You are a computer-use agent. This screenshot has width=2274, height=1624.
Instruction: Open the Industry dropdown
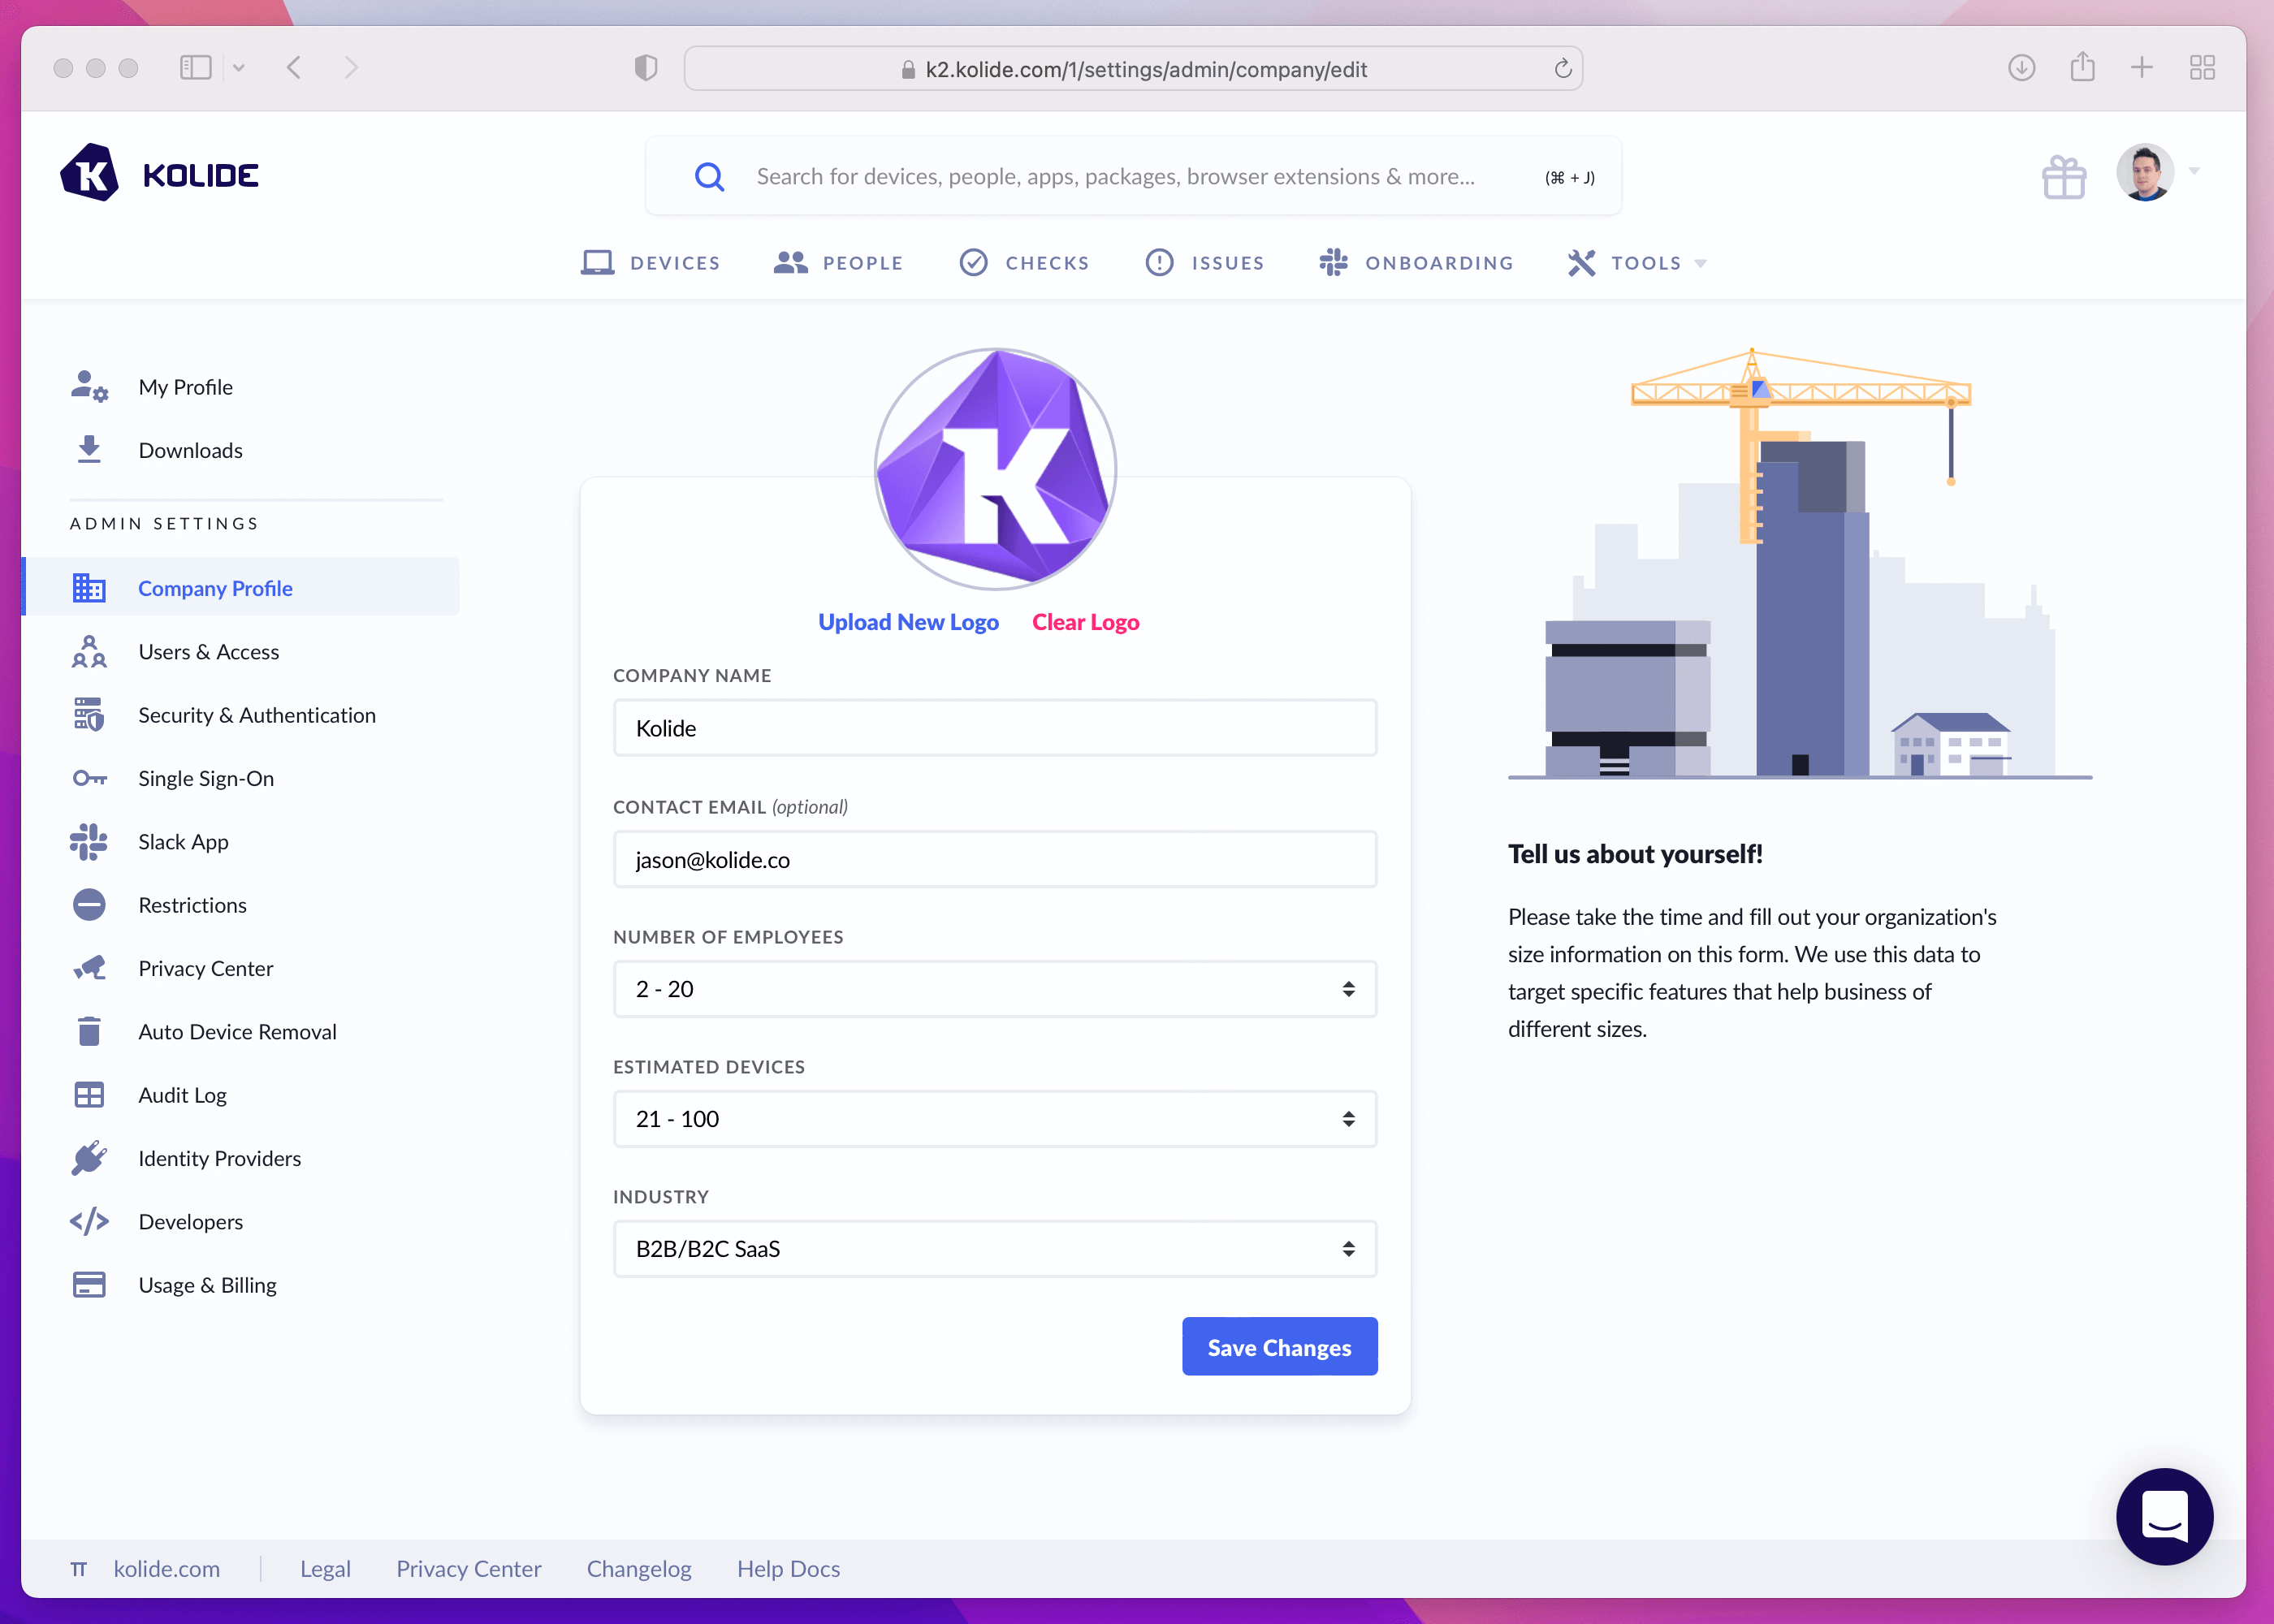(x=994, y=1249)
